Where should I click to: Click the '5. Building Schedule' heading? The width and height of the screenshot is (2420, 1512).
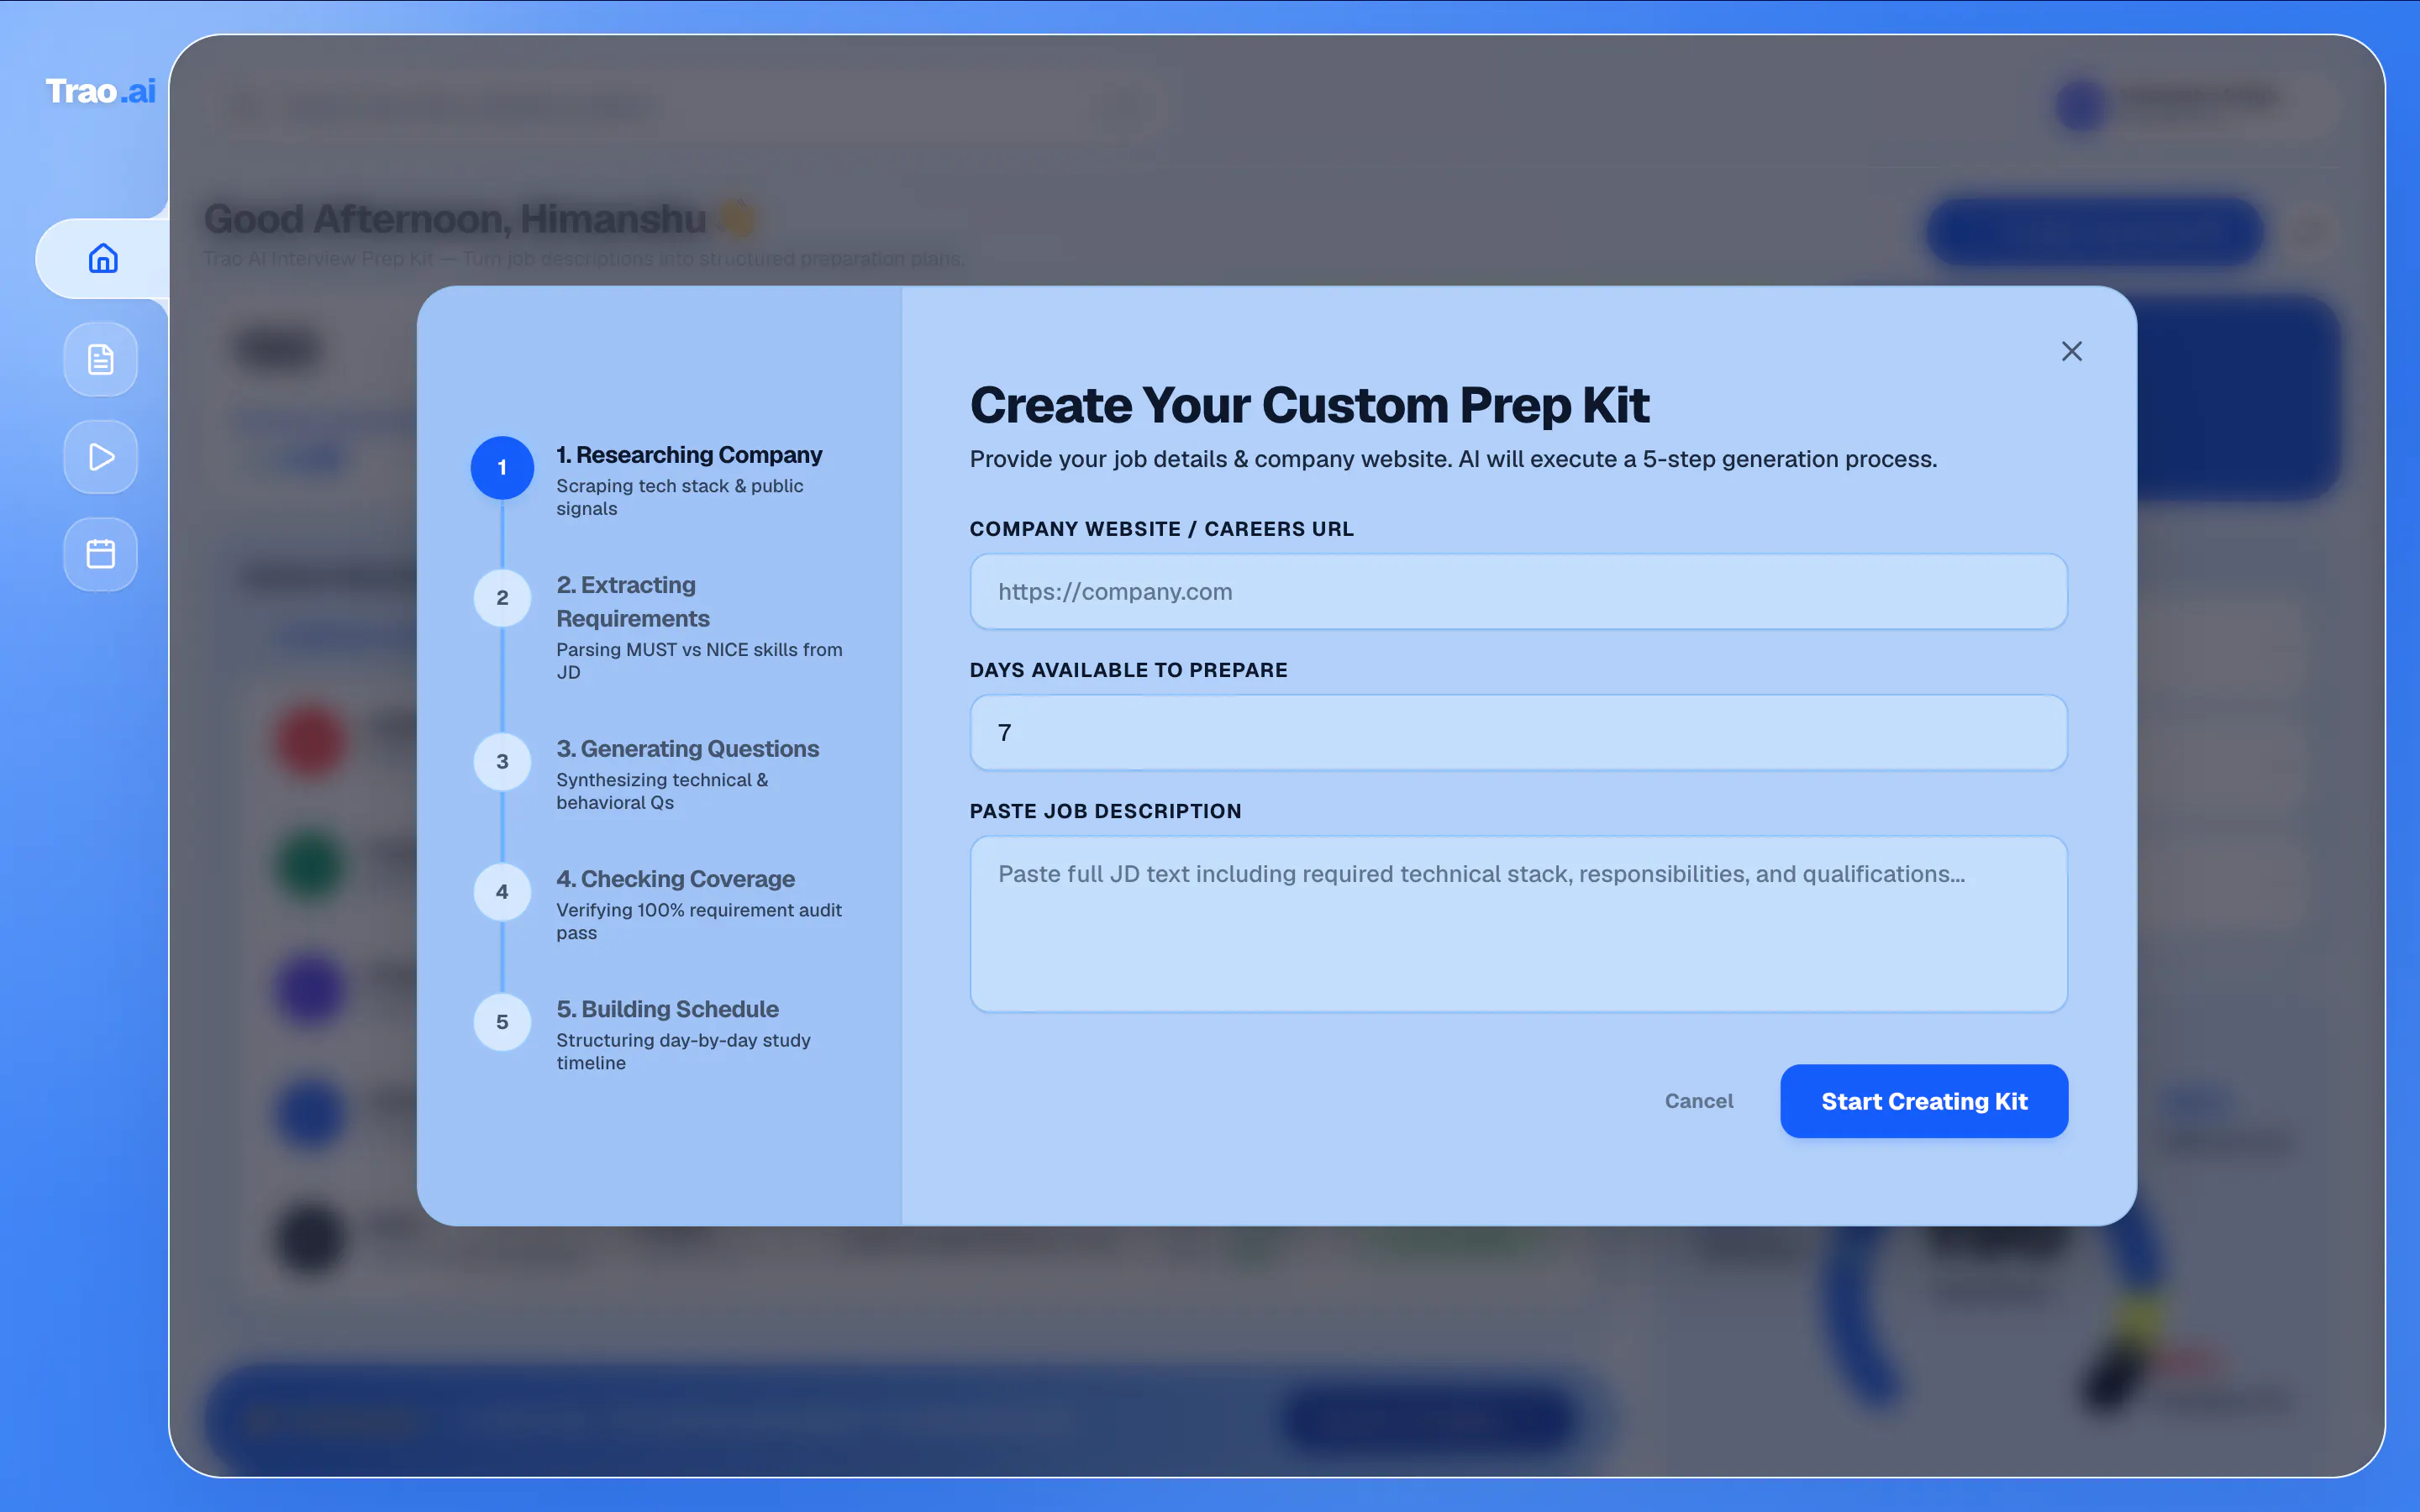[667, 1009]
